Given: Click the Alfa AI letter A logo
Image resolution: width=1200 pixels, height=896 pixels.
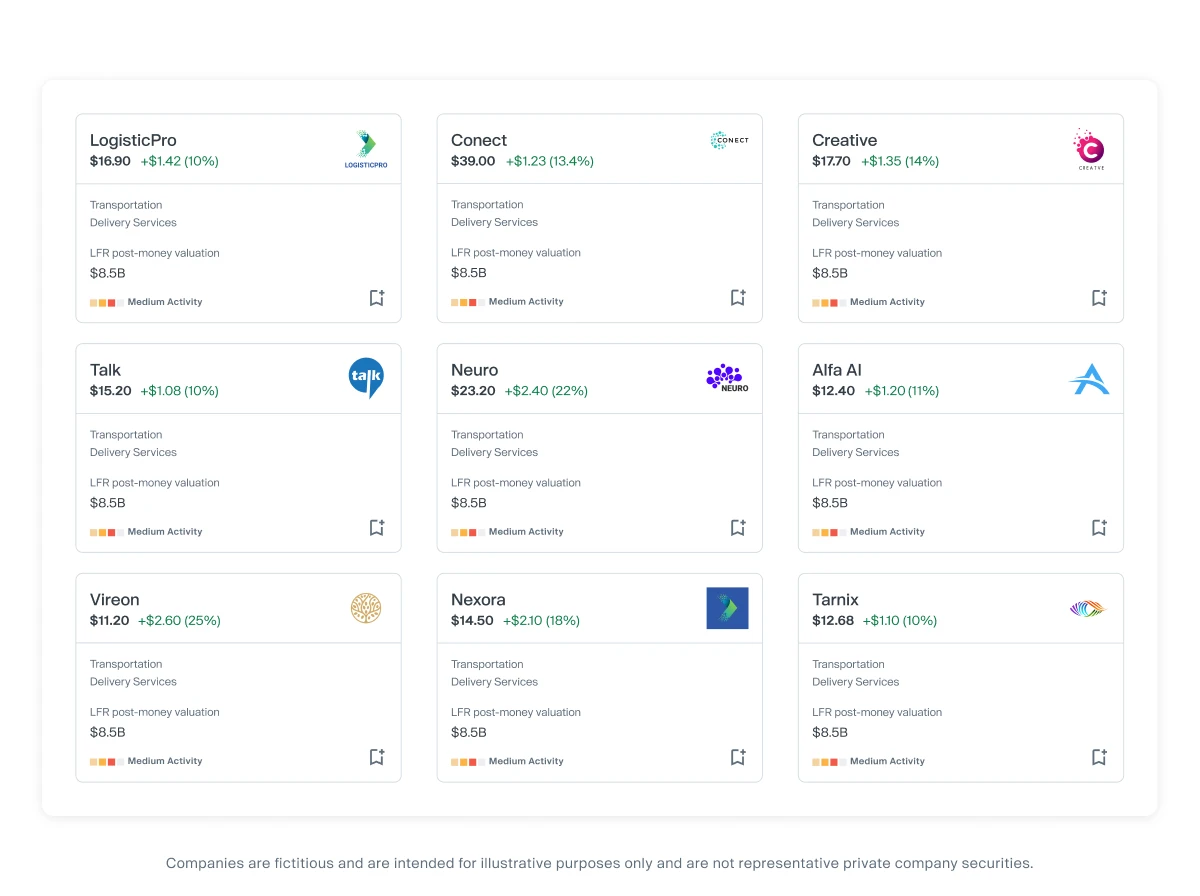Looking at the screenshot, I should coord(1088,379).
